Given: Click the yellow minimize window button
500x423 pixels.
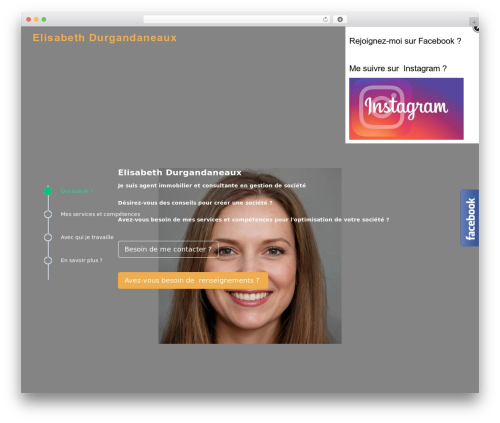Looking at the screenshot, I should click(x=36, y=19).
